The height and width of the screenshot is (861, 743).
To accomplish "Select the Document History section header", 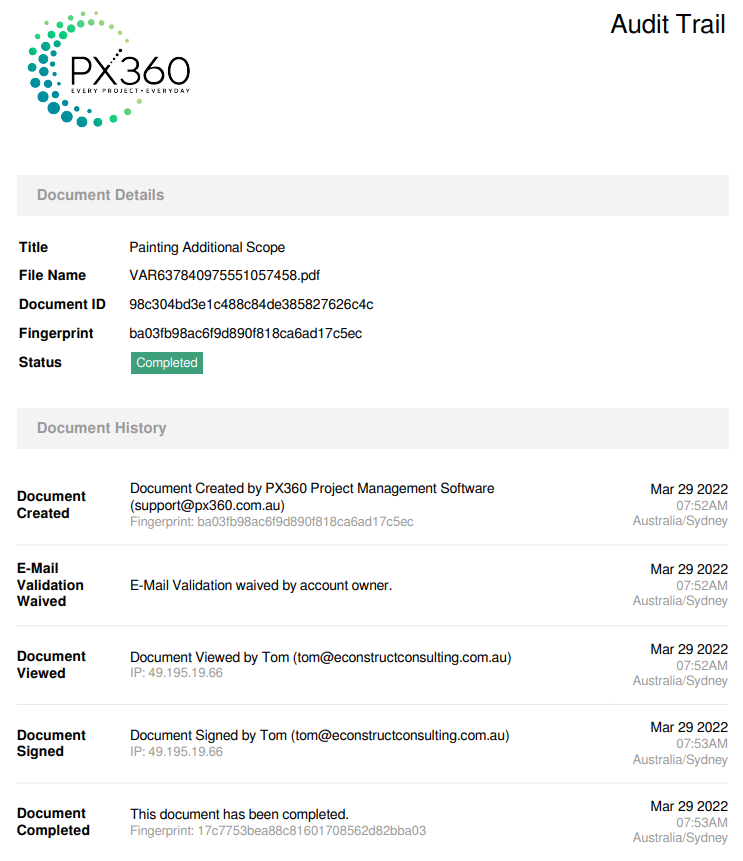I will click(101, 428).
